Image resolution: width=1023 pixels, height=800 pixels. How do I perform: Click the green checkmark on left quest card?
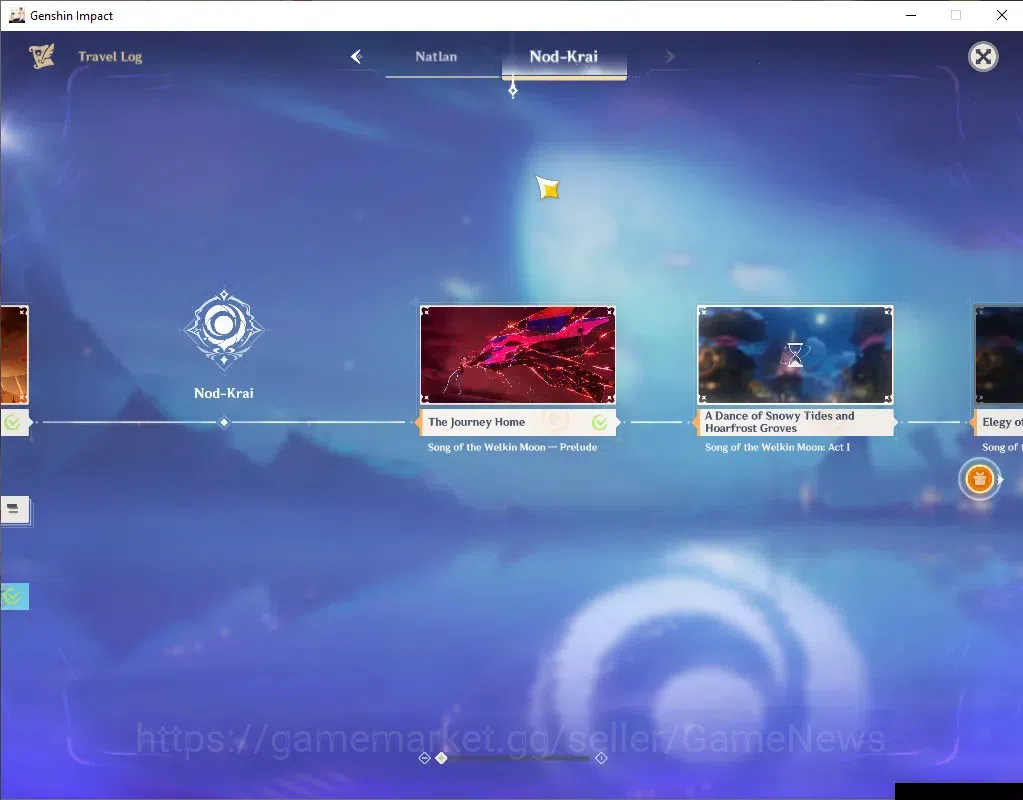pos(12,423)
